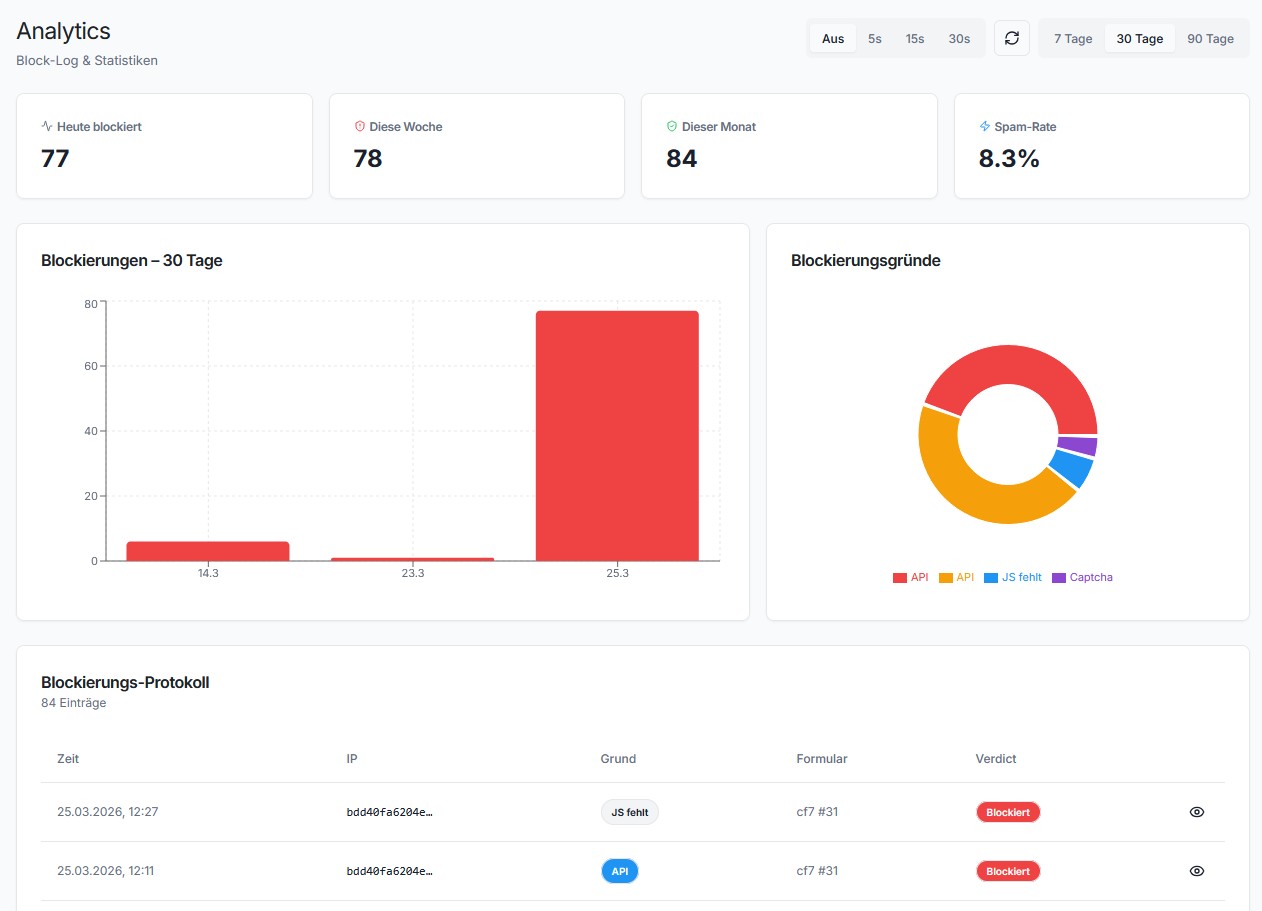Click the Blockiert verdict in the first row
The image size is (1262, 911).
[x=1008, y=812]
